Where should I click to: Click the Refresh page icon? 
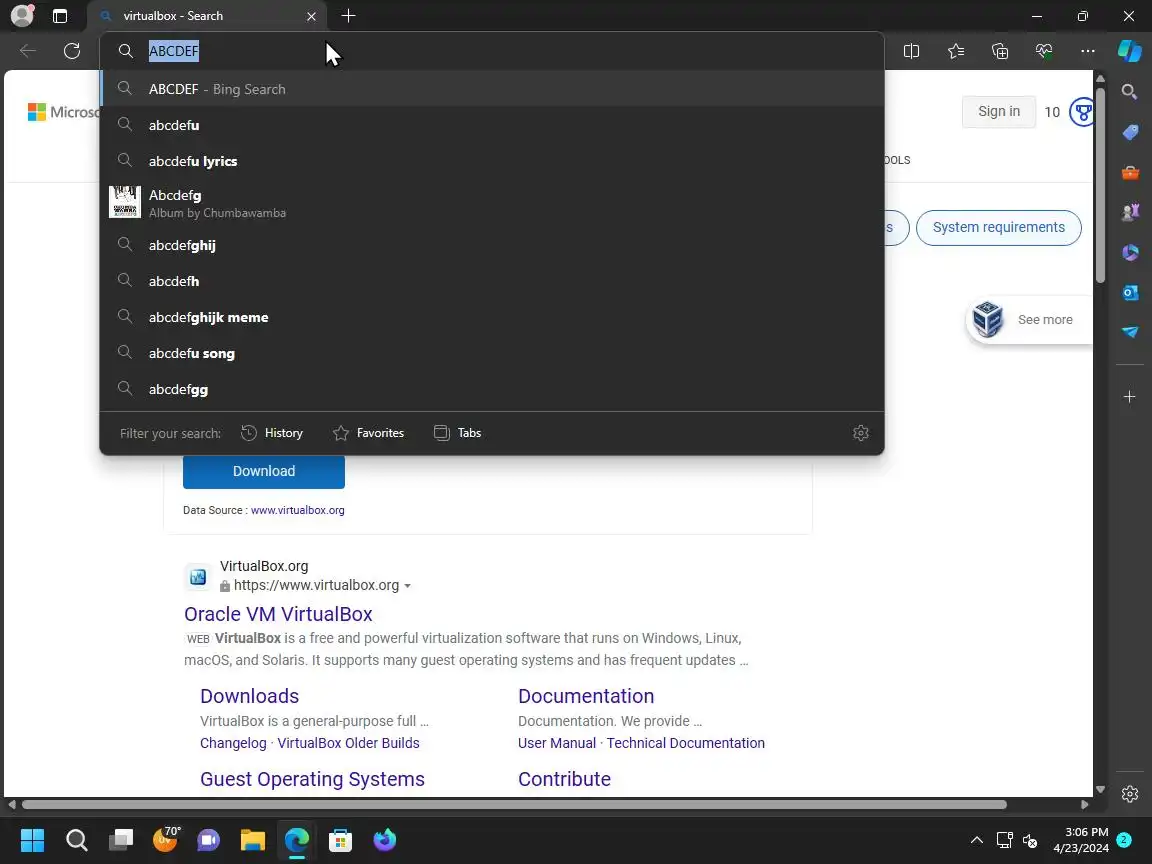tap(72, 51)
